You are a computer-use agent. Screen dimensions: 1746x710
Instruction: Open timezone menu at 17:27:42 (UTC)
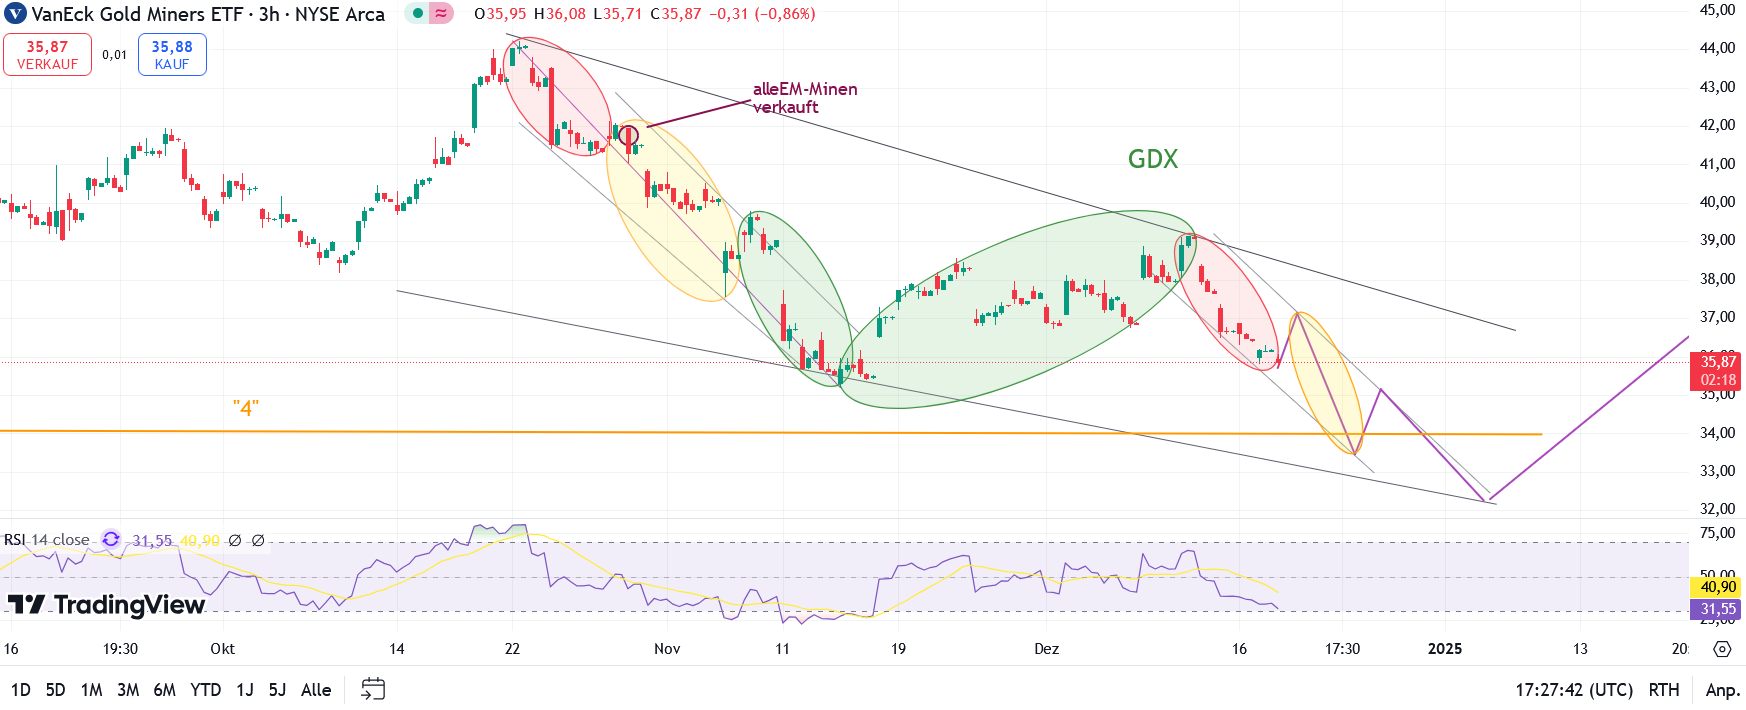click(x=1574, y=690)
